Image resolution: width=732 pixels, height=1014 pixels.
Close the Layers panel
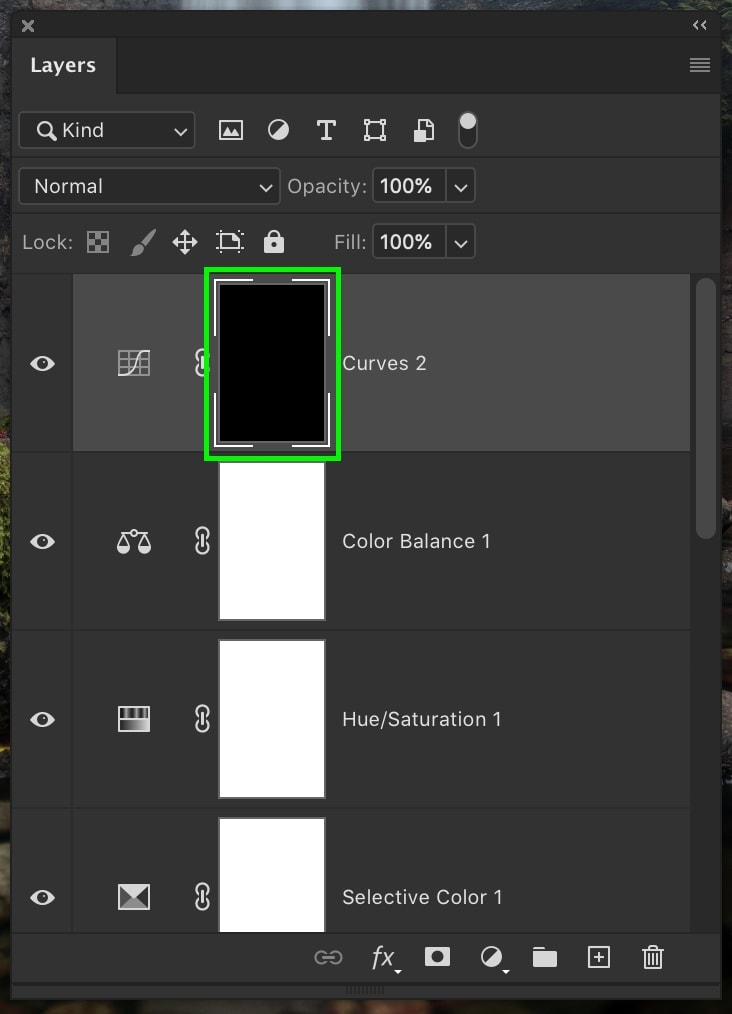click(x=28, y=26)
